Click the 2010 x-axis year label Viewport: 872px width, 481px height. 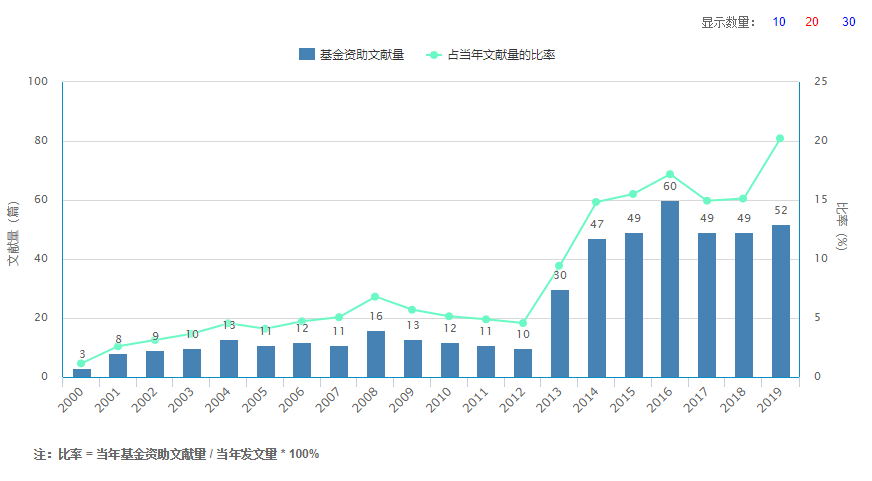coord(440,400)
